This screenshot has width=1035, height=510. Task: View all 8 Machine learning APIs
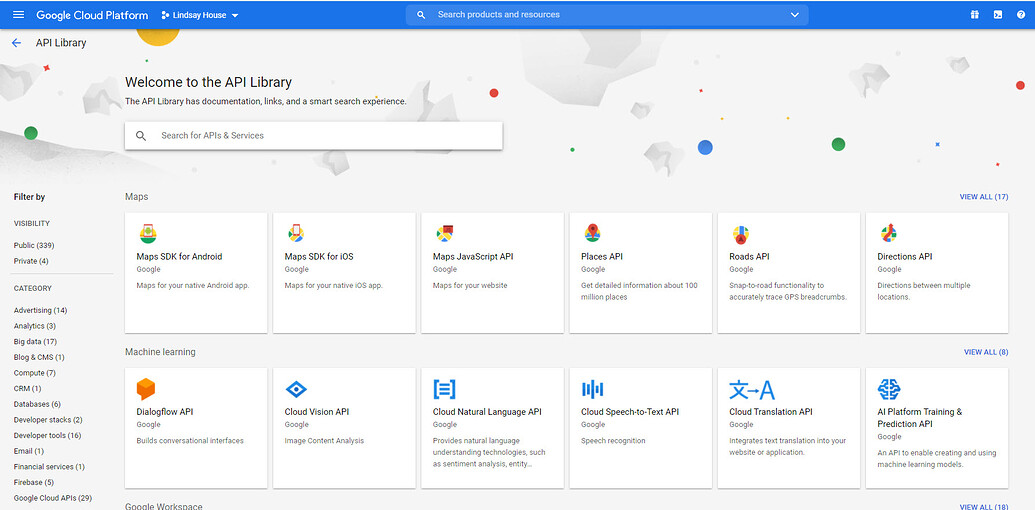point(986,352)
